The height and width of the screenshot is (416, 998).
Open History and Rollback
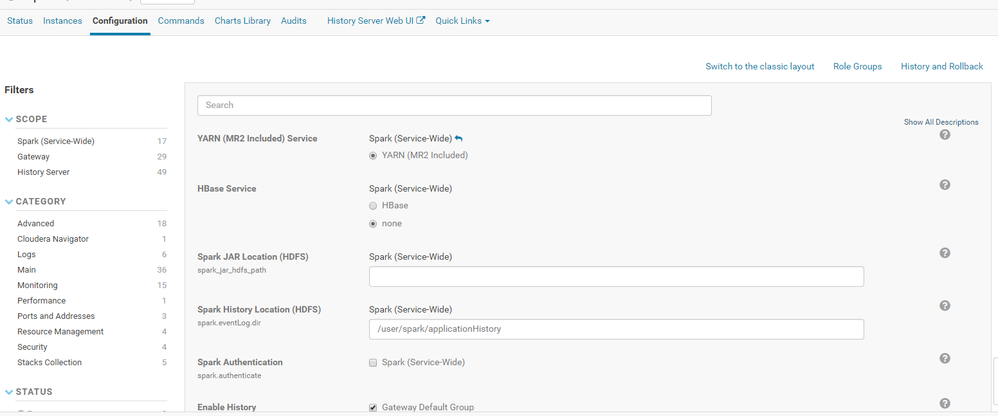(x=942, y=66)
